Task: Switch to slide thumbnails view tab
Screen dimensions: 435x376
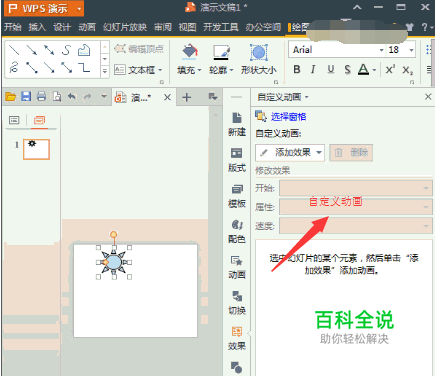Action: [x=39, y=120]
